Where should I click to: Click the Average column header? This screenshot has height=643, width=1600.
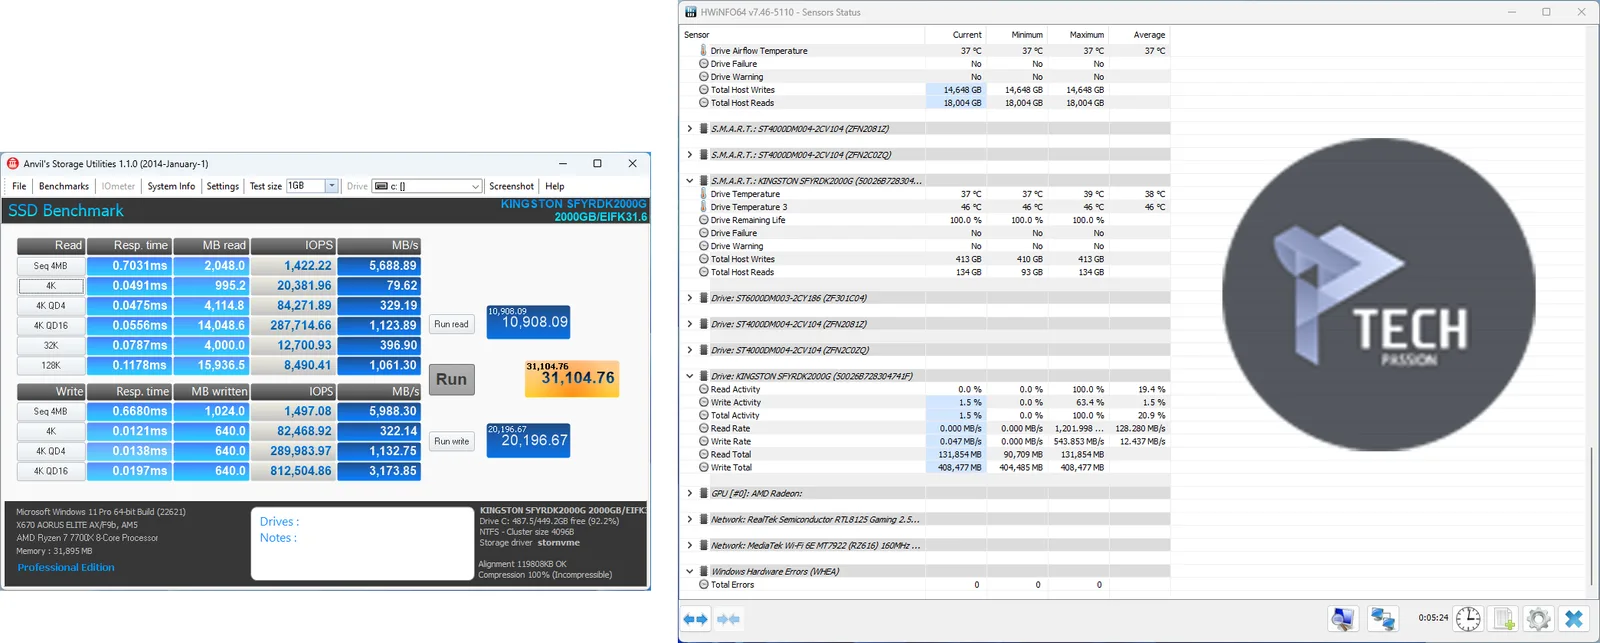[1139, 35]
